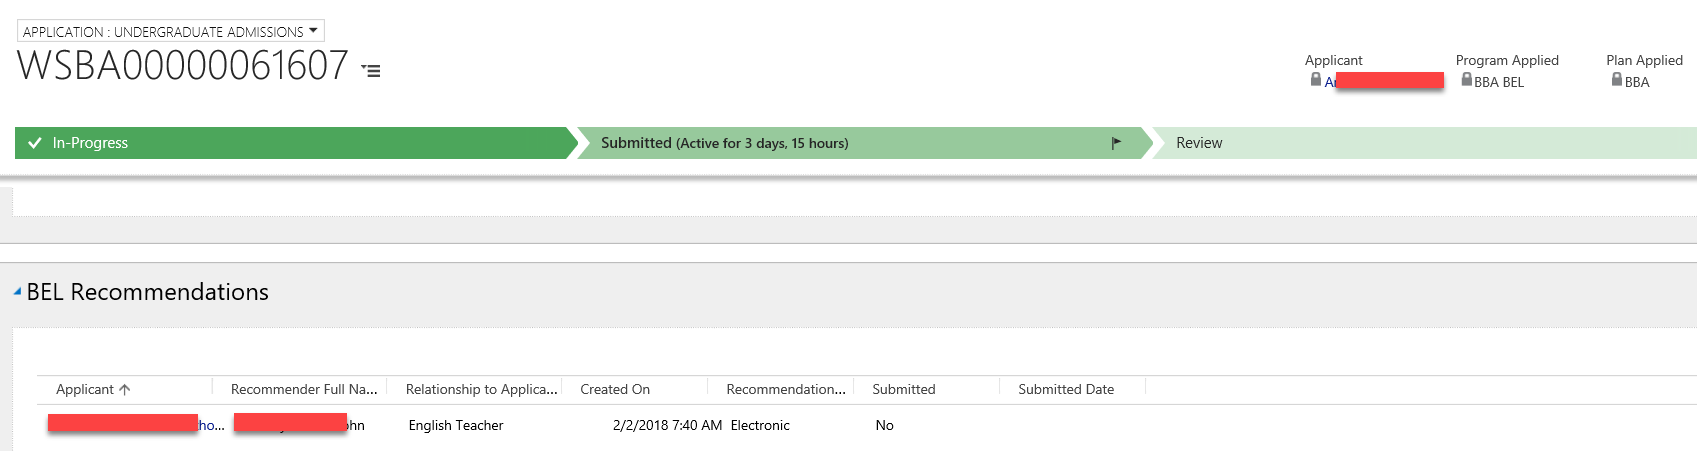
Task: Click the lock icon under Plan Applied
Action: click(1616, 80)
